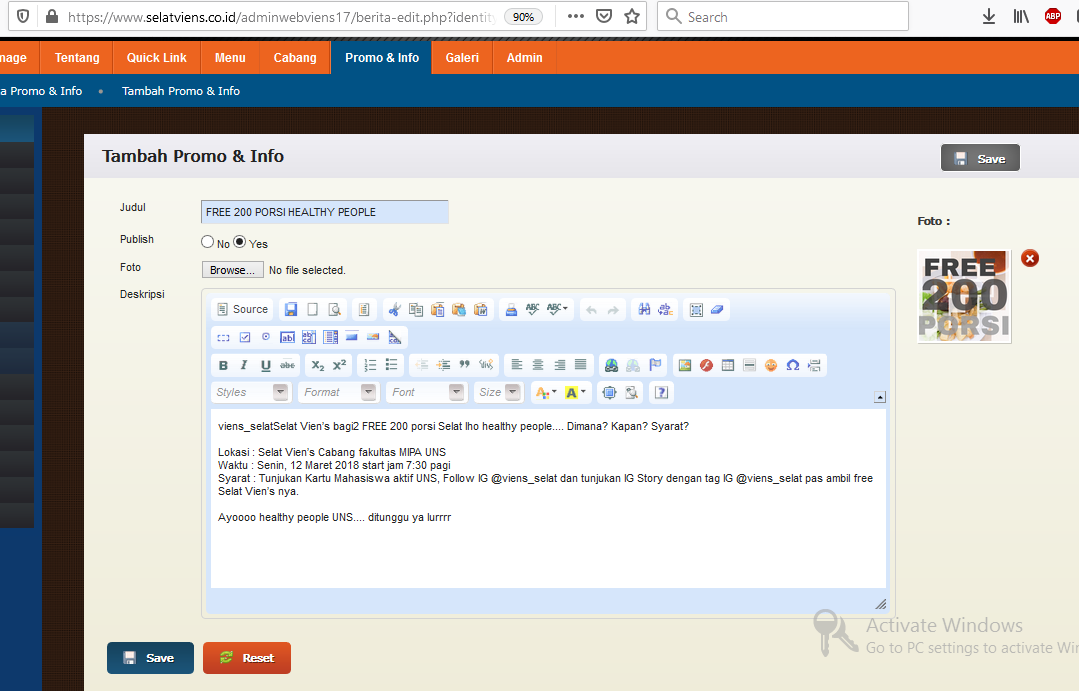Expand the Format dropdown

pos(340,393)
